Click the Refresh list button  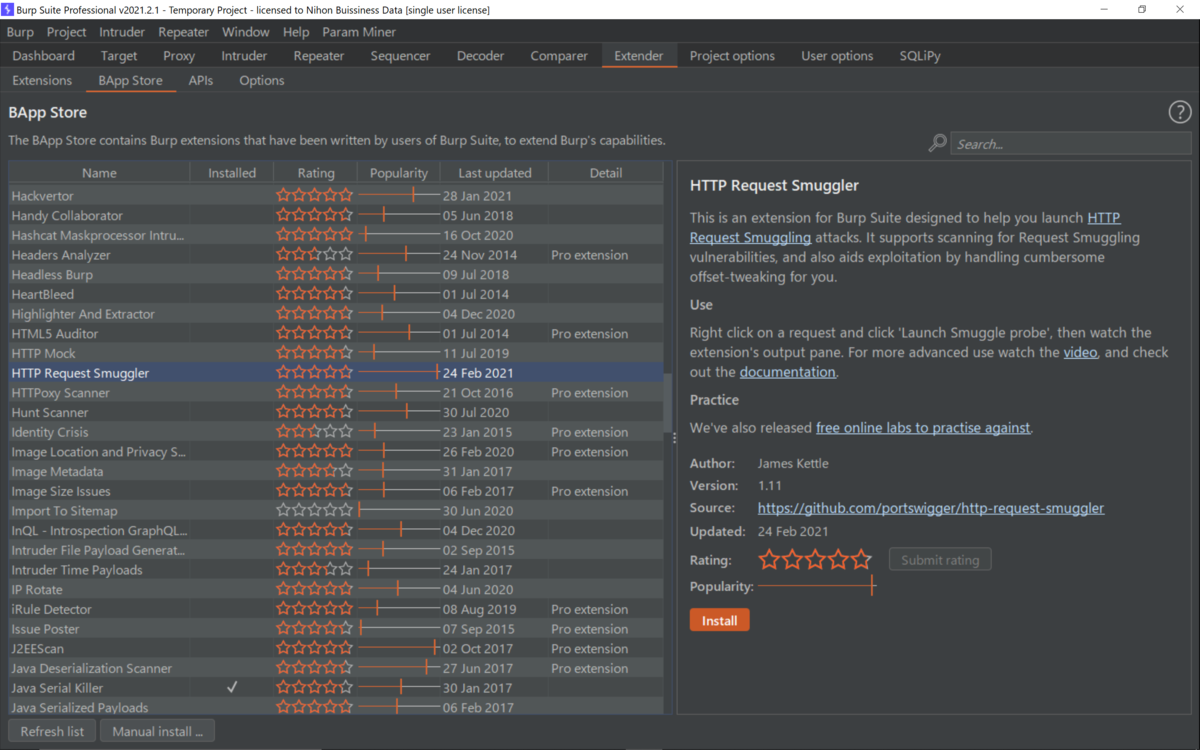pos(52,731)
